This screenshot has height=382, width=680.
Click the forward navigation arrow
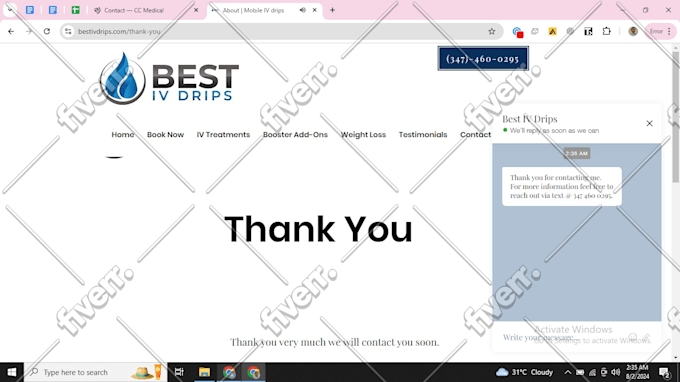(x=29, y=31)
